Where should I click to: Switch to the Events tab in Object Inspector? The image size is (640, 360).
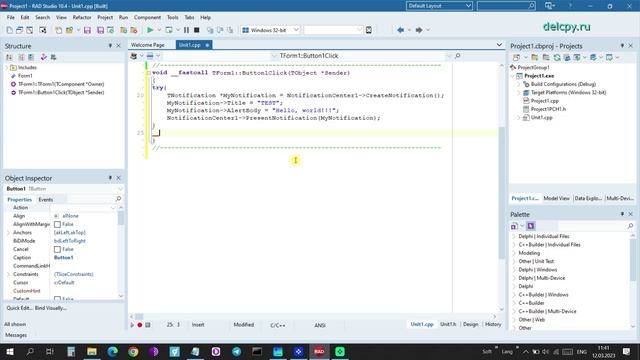tap(46, 200)
